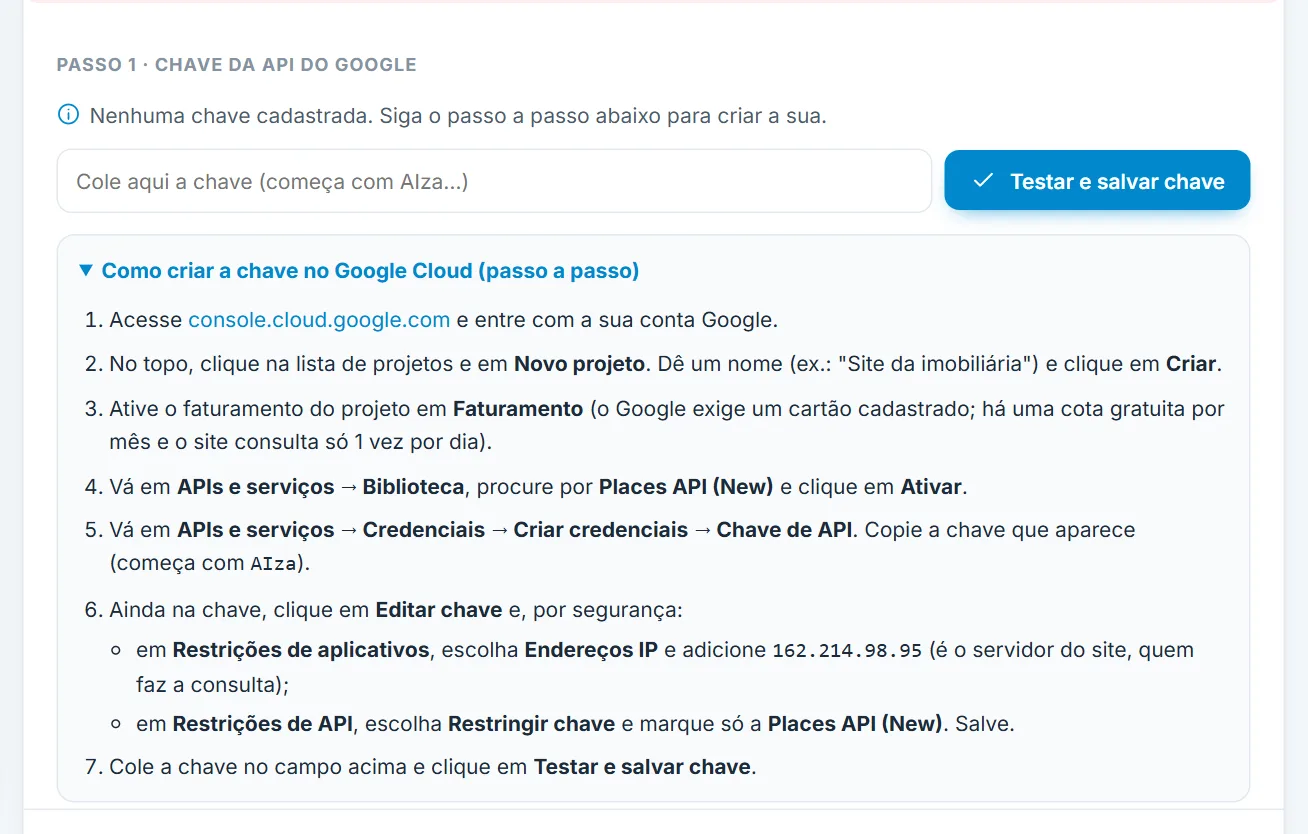1308x834 pixels.
Task: Click the bold 'Criar credenciais' text in step 5
Action: pyautogui.click(x=601, y=530)
